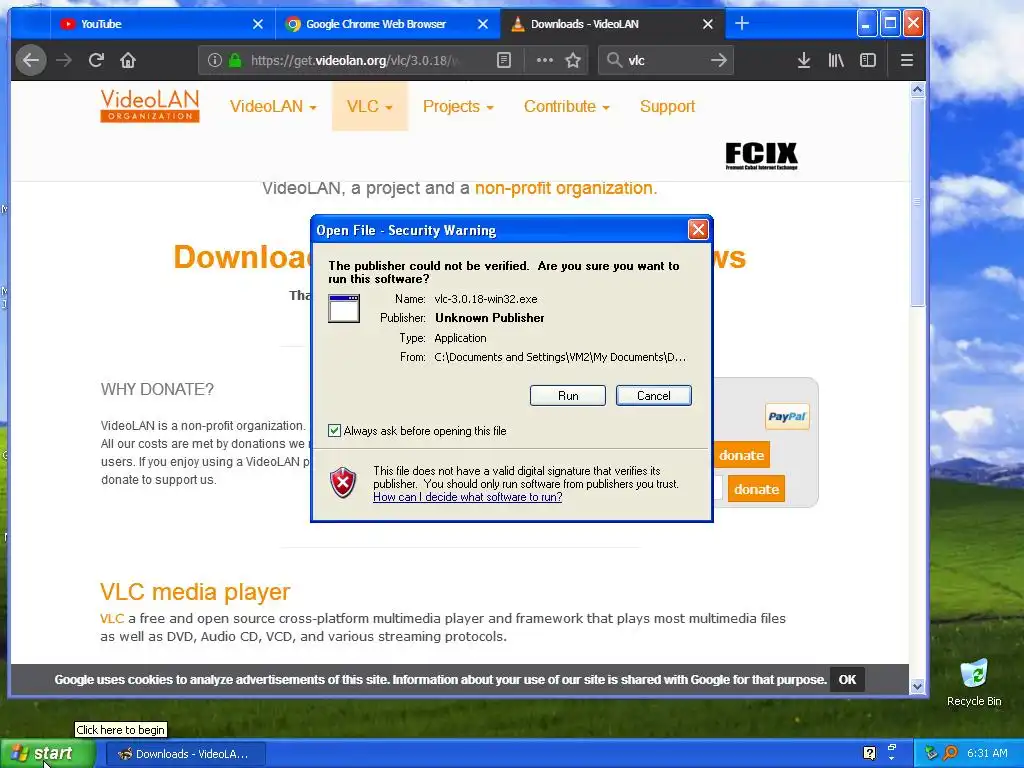
Task: Click the upper donate button
Action: [741, 455]
